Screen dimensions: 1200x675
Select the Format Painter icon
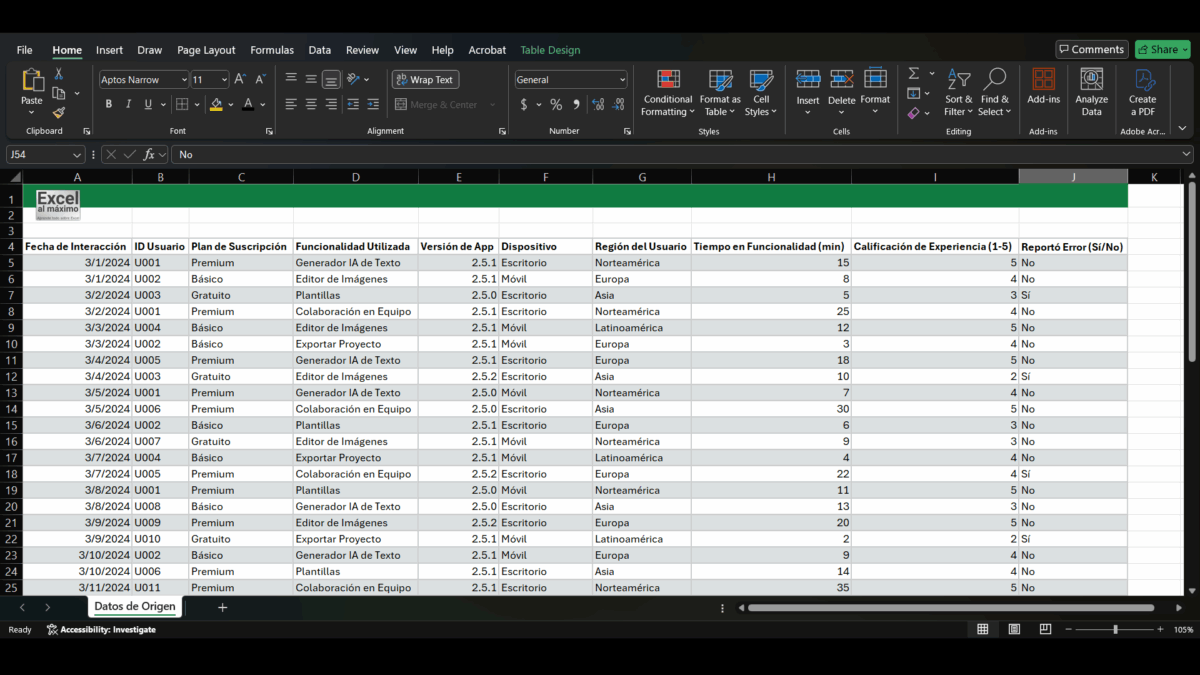(58, 113)
